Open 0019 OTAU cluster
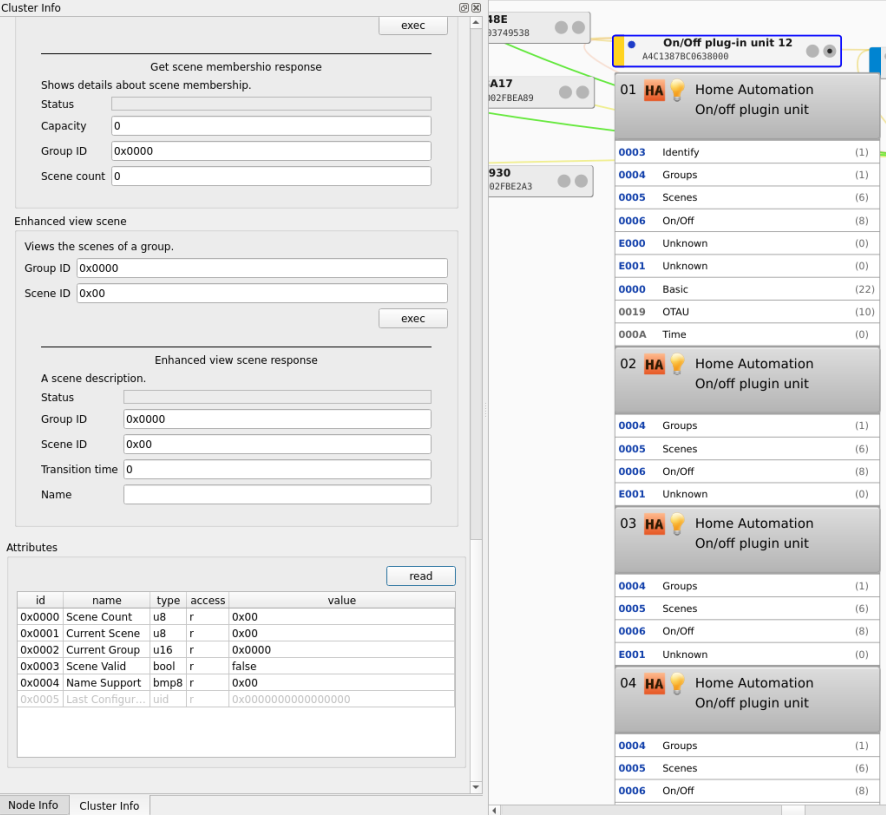The image size is (886, 815). 747,311
